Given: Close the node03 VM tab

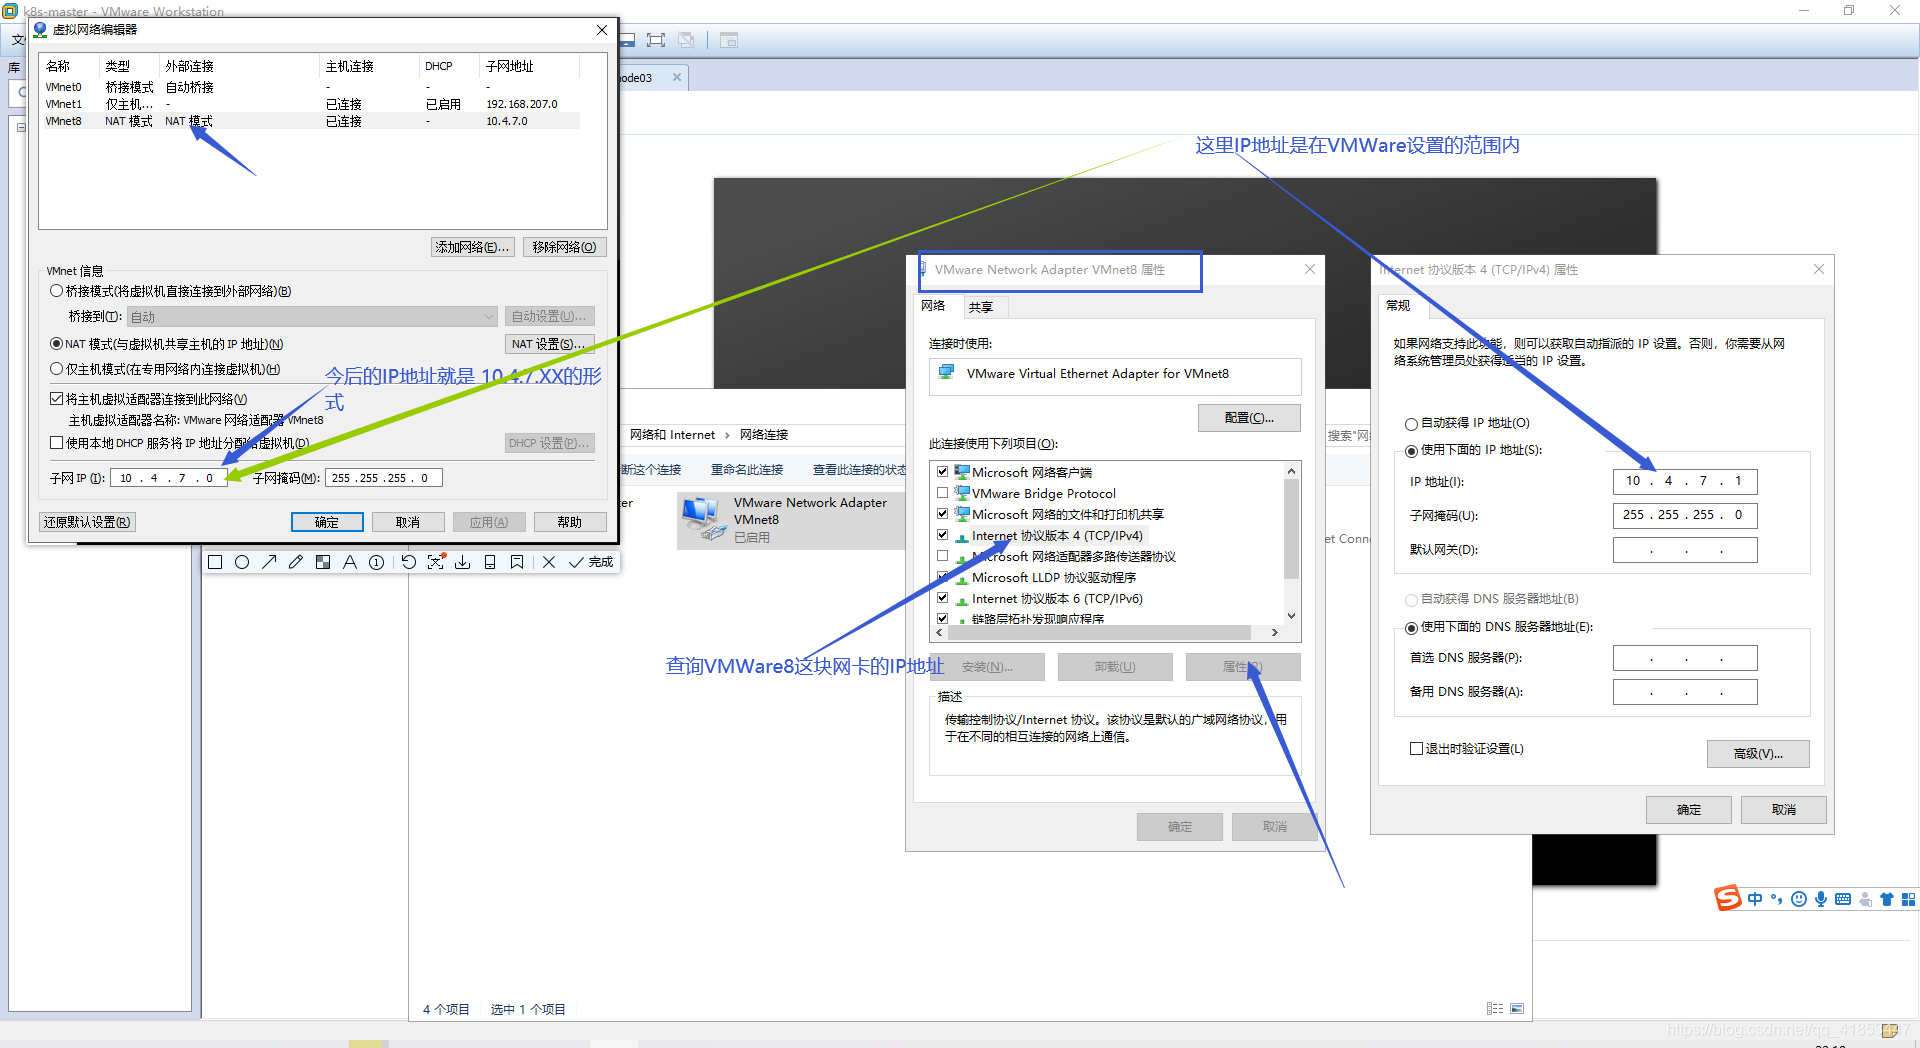Looking at the screenshot, I should 677,77.
